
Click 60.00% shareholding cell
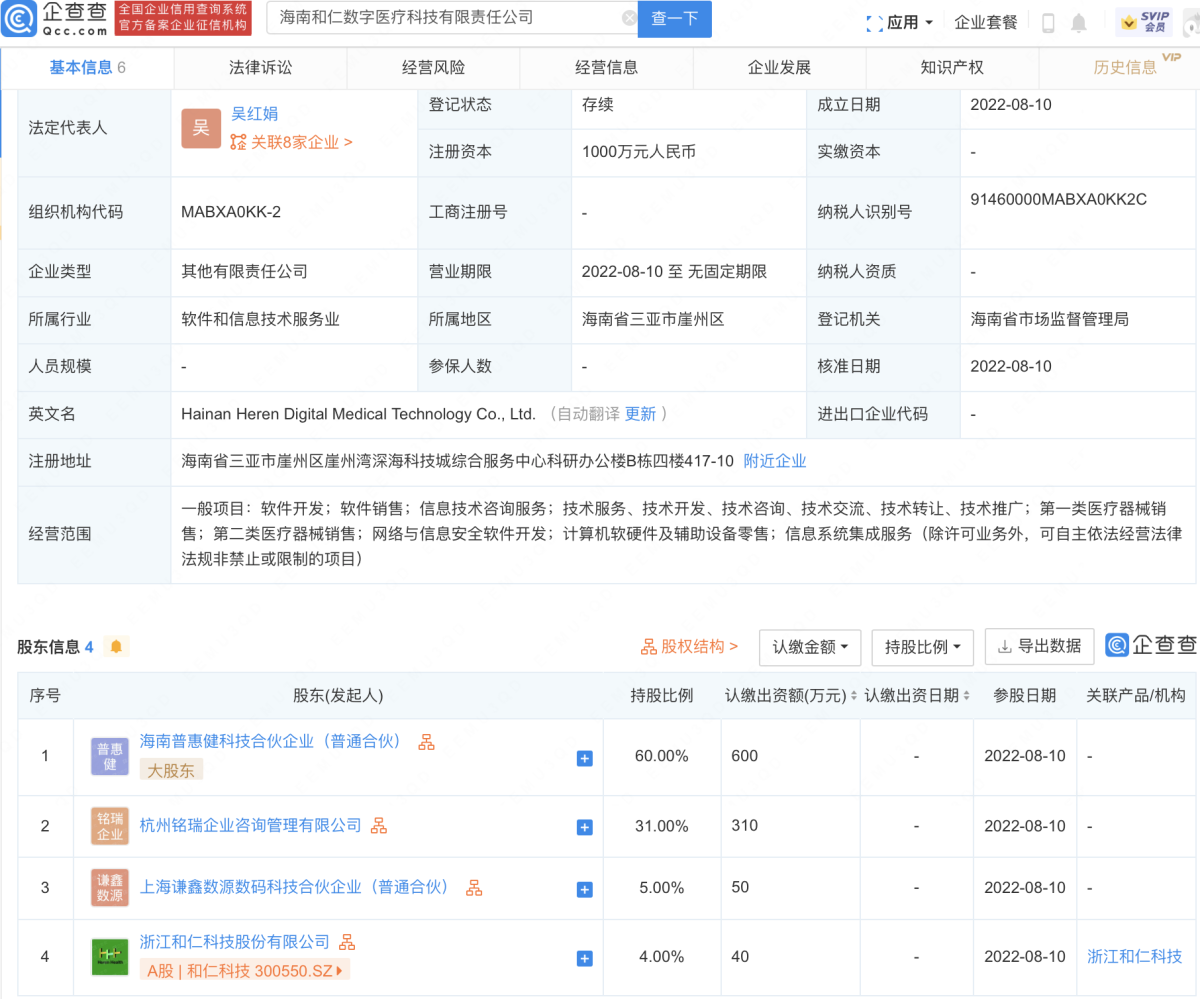pos(662,756)
